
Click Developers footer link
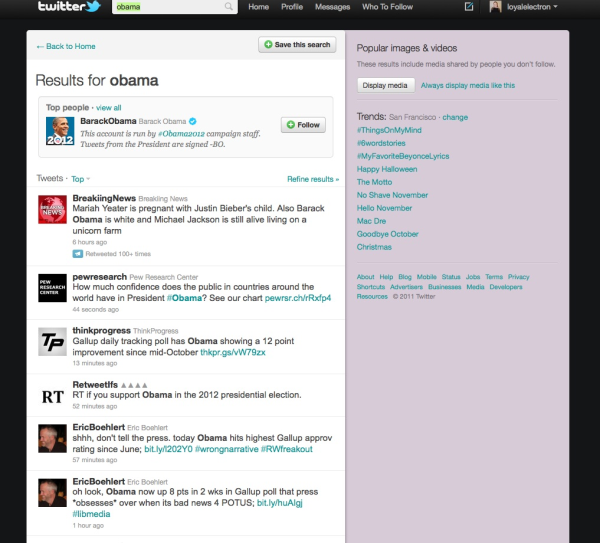pos(505,287)
